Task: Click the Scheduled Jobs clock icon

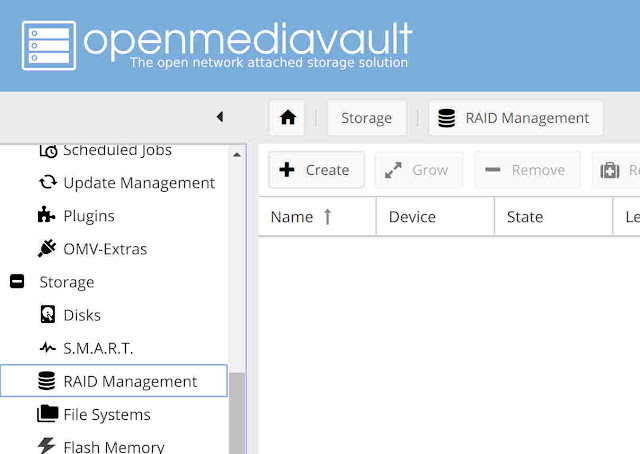Action: (48, 150)
